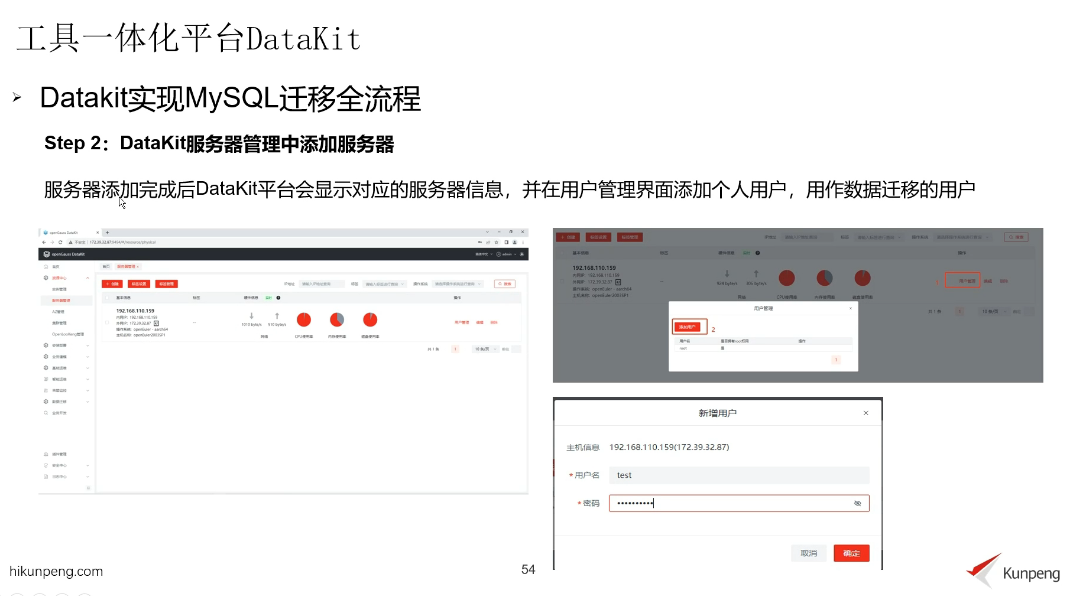
Task: Click third red tag button in left toolbar
Action: [166, 284]
